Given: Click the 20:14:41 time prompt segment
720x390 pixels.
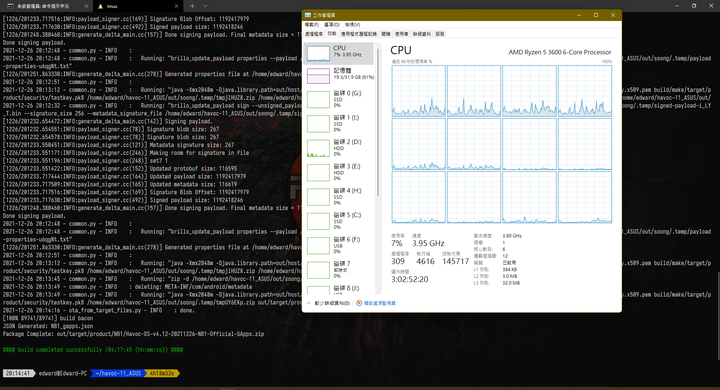Looking at the screenshot, I should 18,373.
